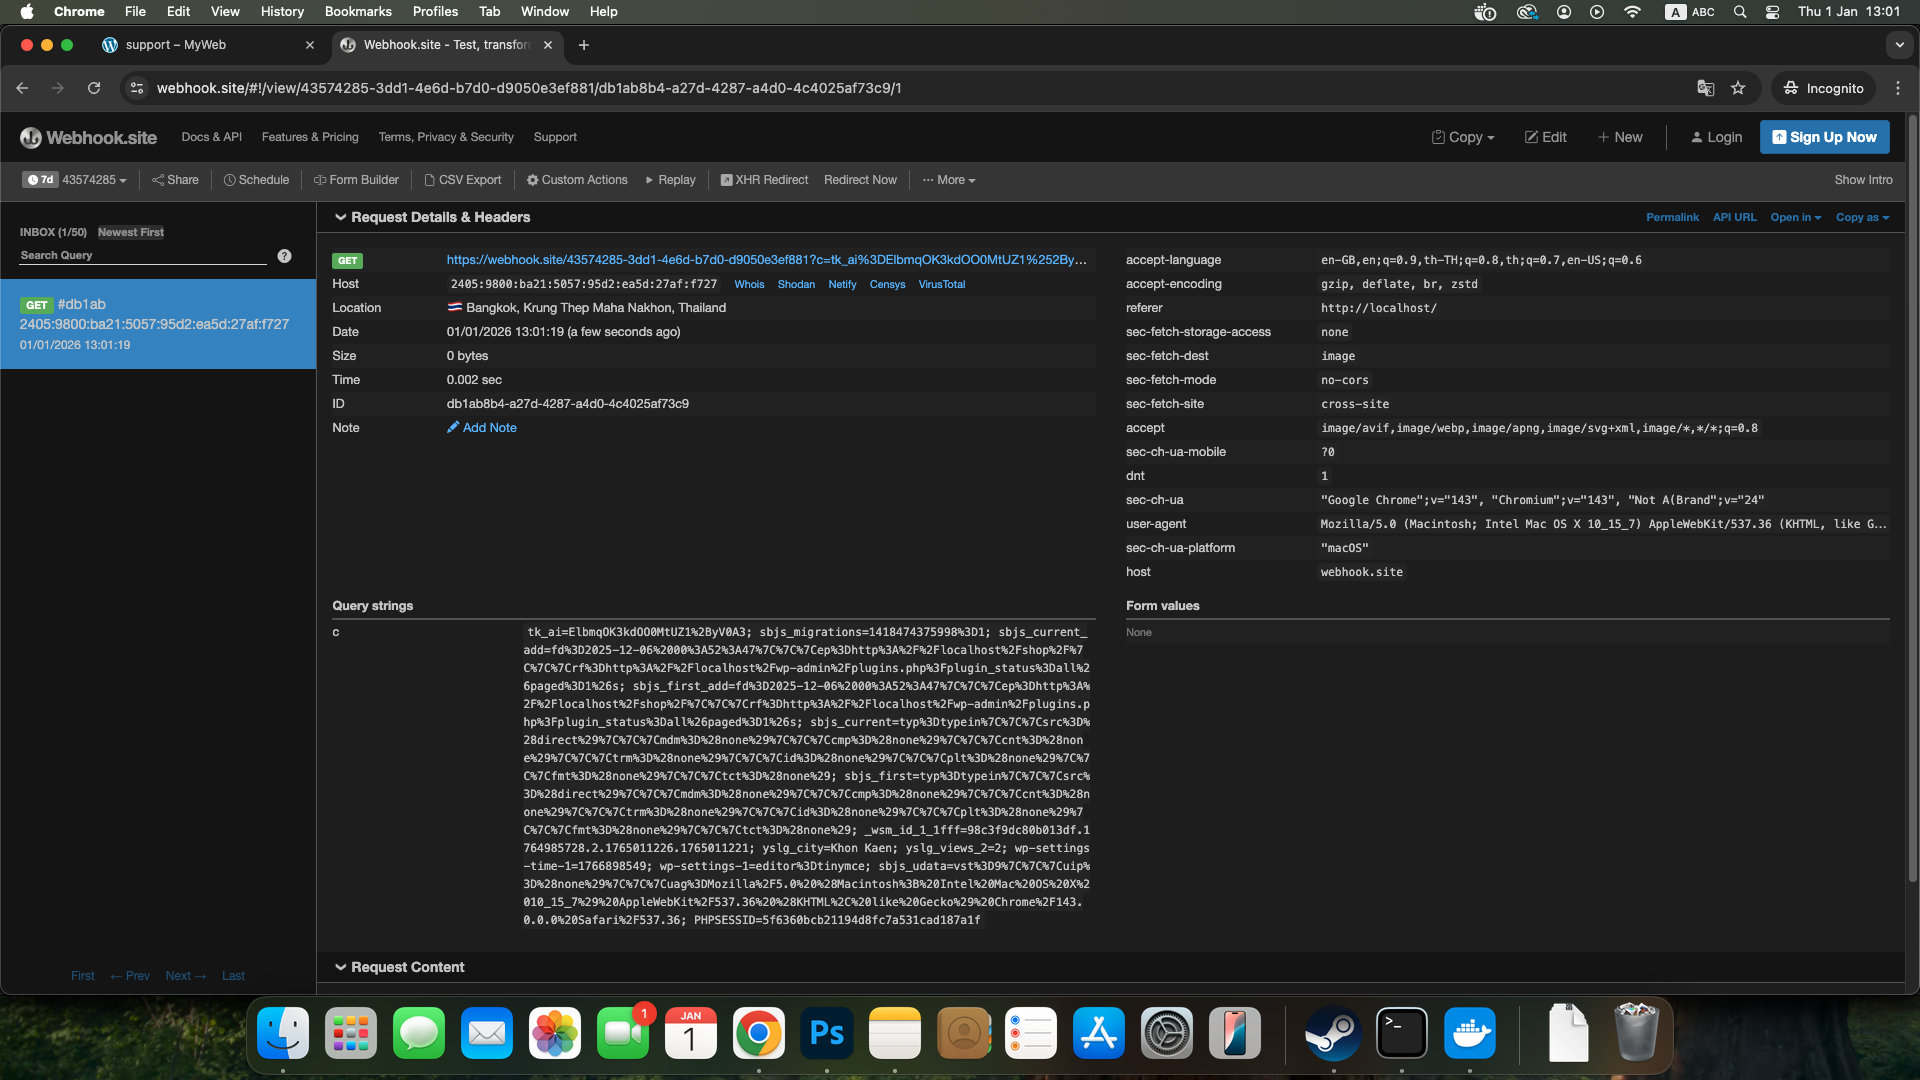This screenshot has width=1920, height=1080.
Task: Switch to the support – MyWeb tab
Action: pyautogui.click(x=176, y=45)
